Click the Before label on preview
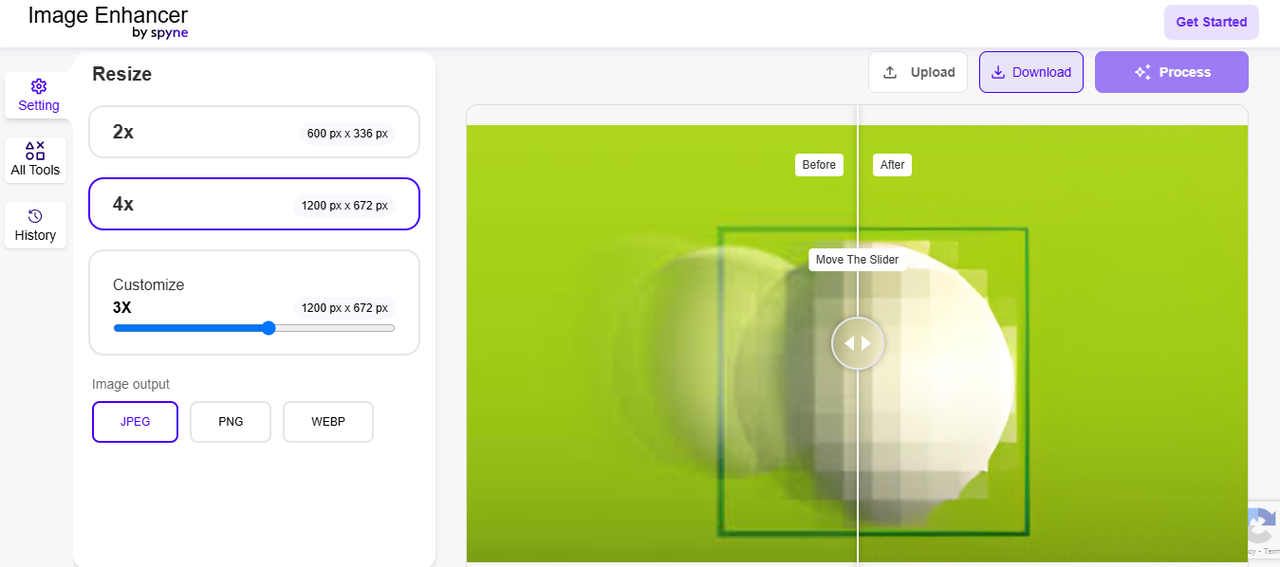Image resolution: width=1280 pixels, height=567 pixels. [x=819, y=165]
